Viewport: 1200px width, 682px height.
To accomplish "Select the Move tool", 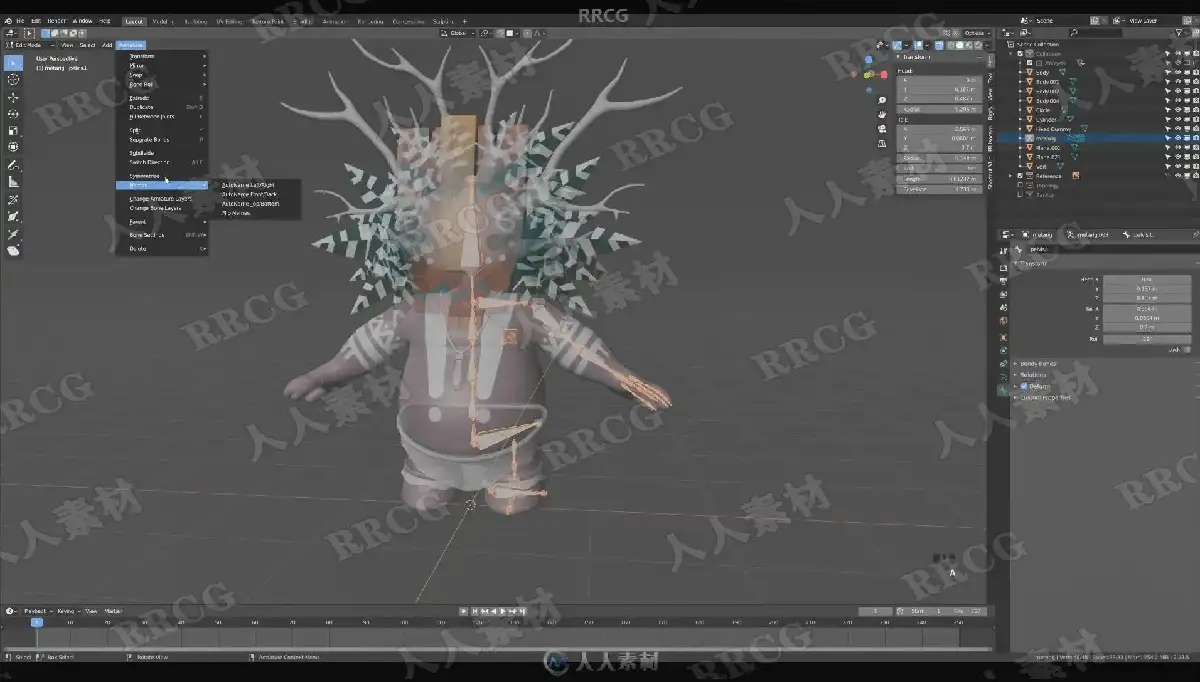I will [x=13, y=97].
